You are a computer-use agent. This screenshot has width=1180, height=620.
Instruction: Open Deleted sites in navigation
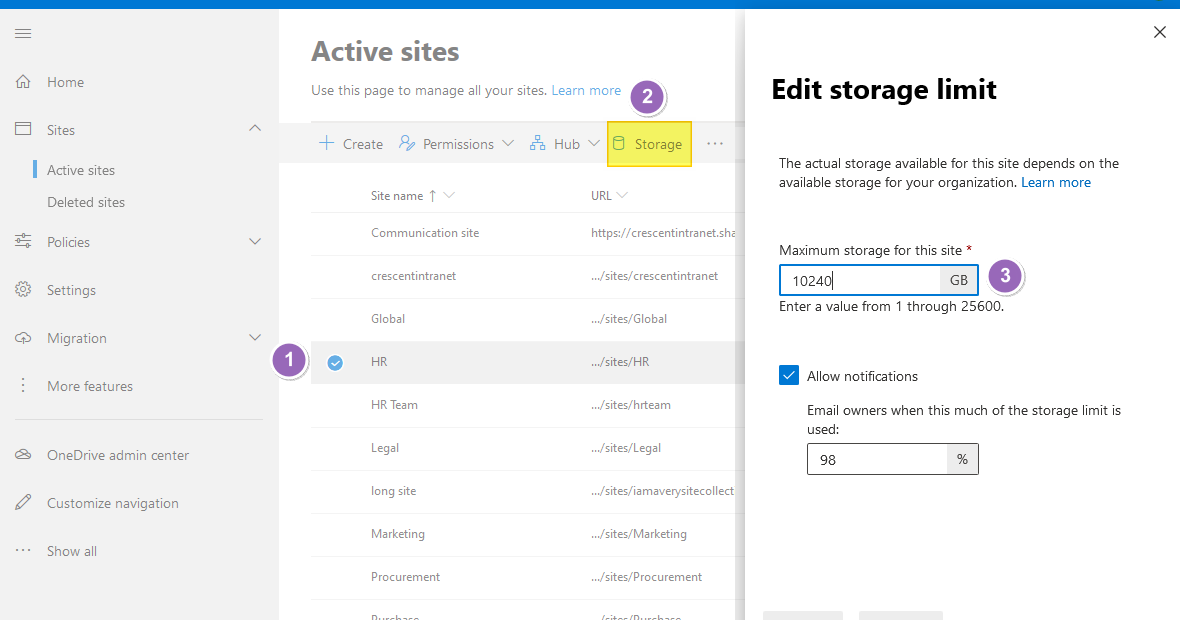(86, 202)
